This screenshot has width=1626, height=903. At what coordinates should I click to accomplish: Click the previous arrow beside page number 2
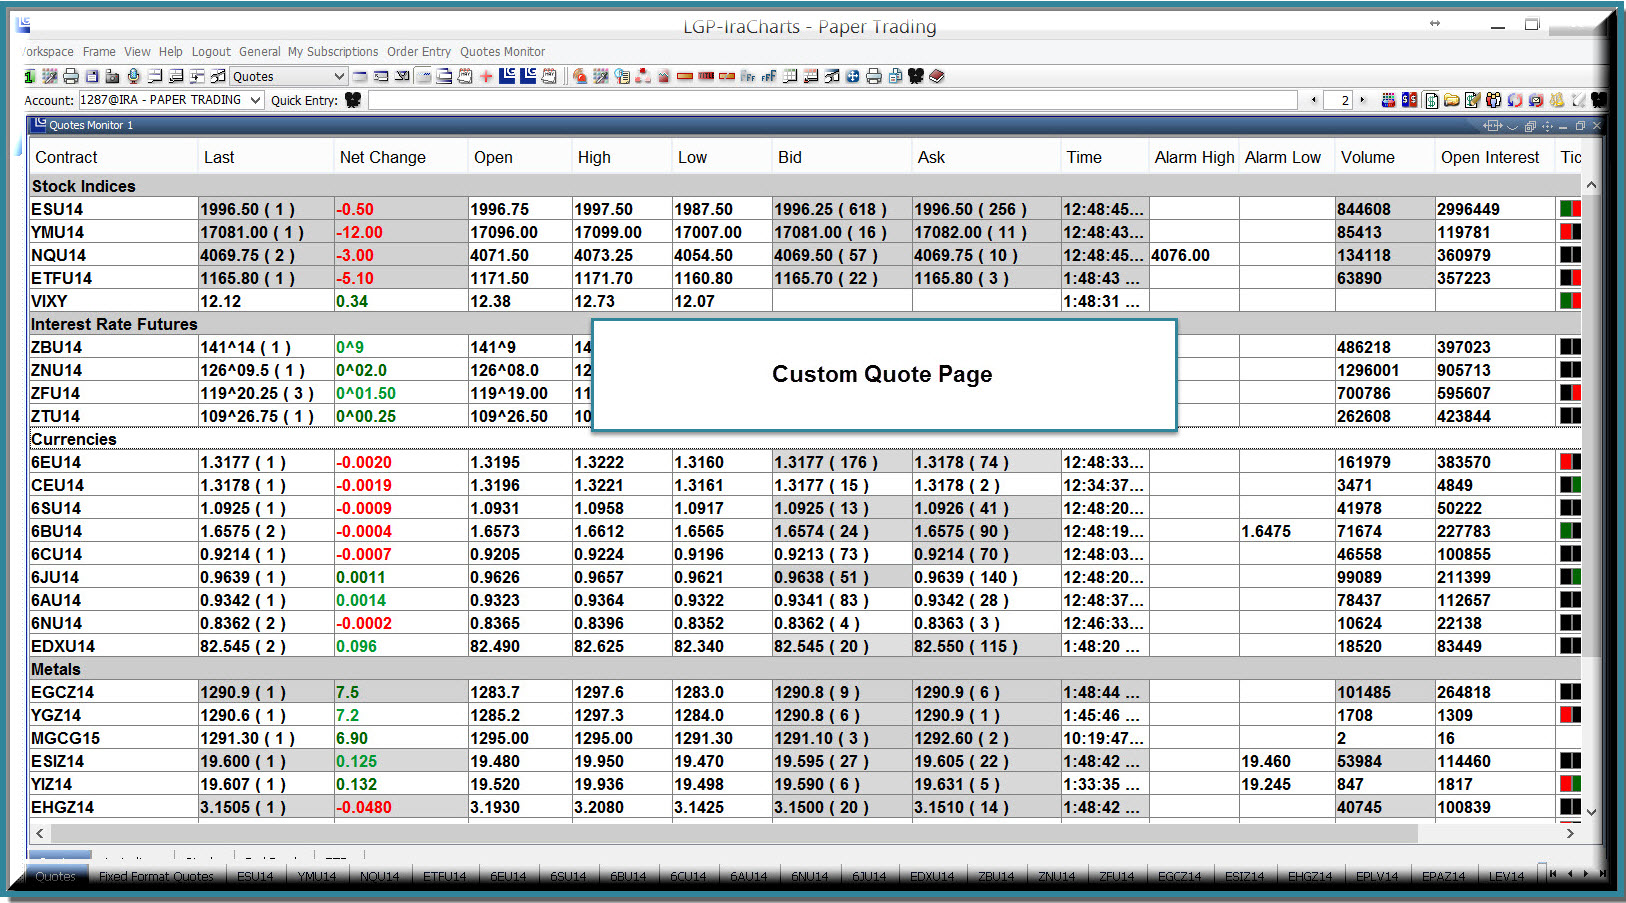tap(1313, 100)
